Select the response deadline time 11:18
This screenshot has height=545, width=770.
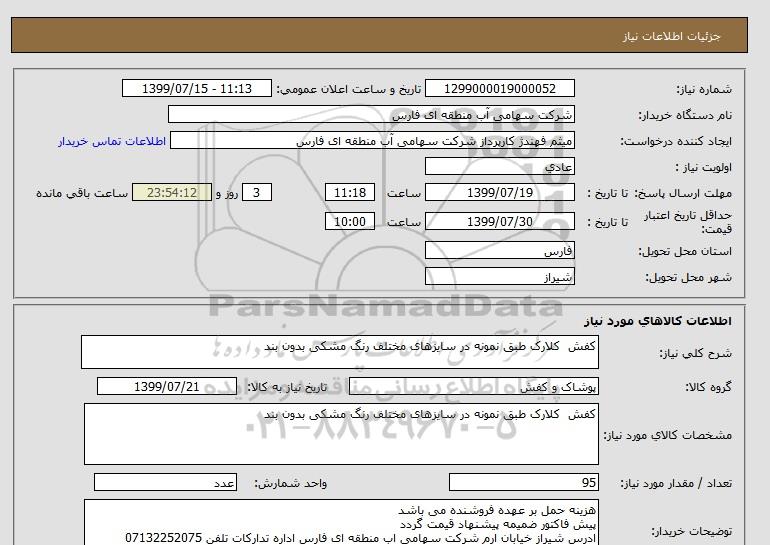pyautogui.click(x=350, y=192)
